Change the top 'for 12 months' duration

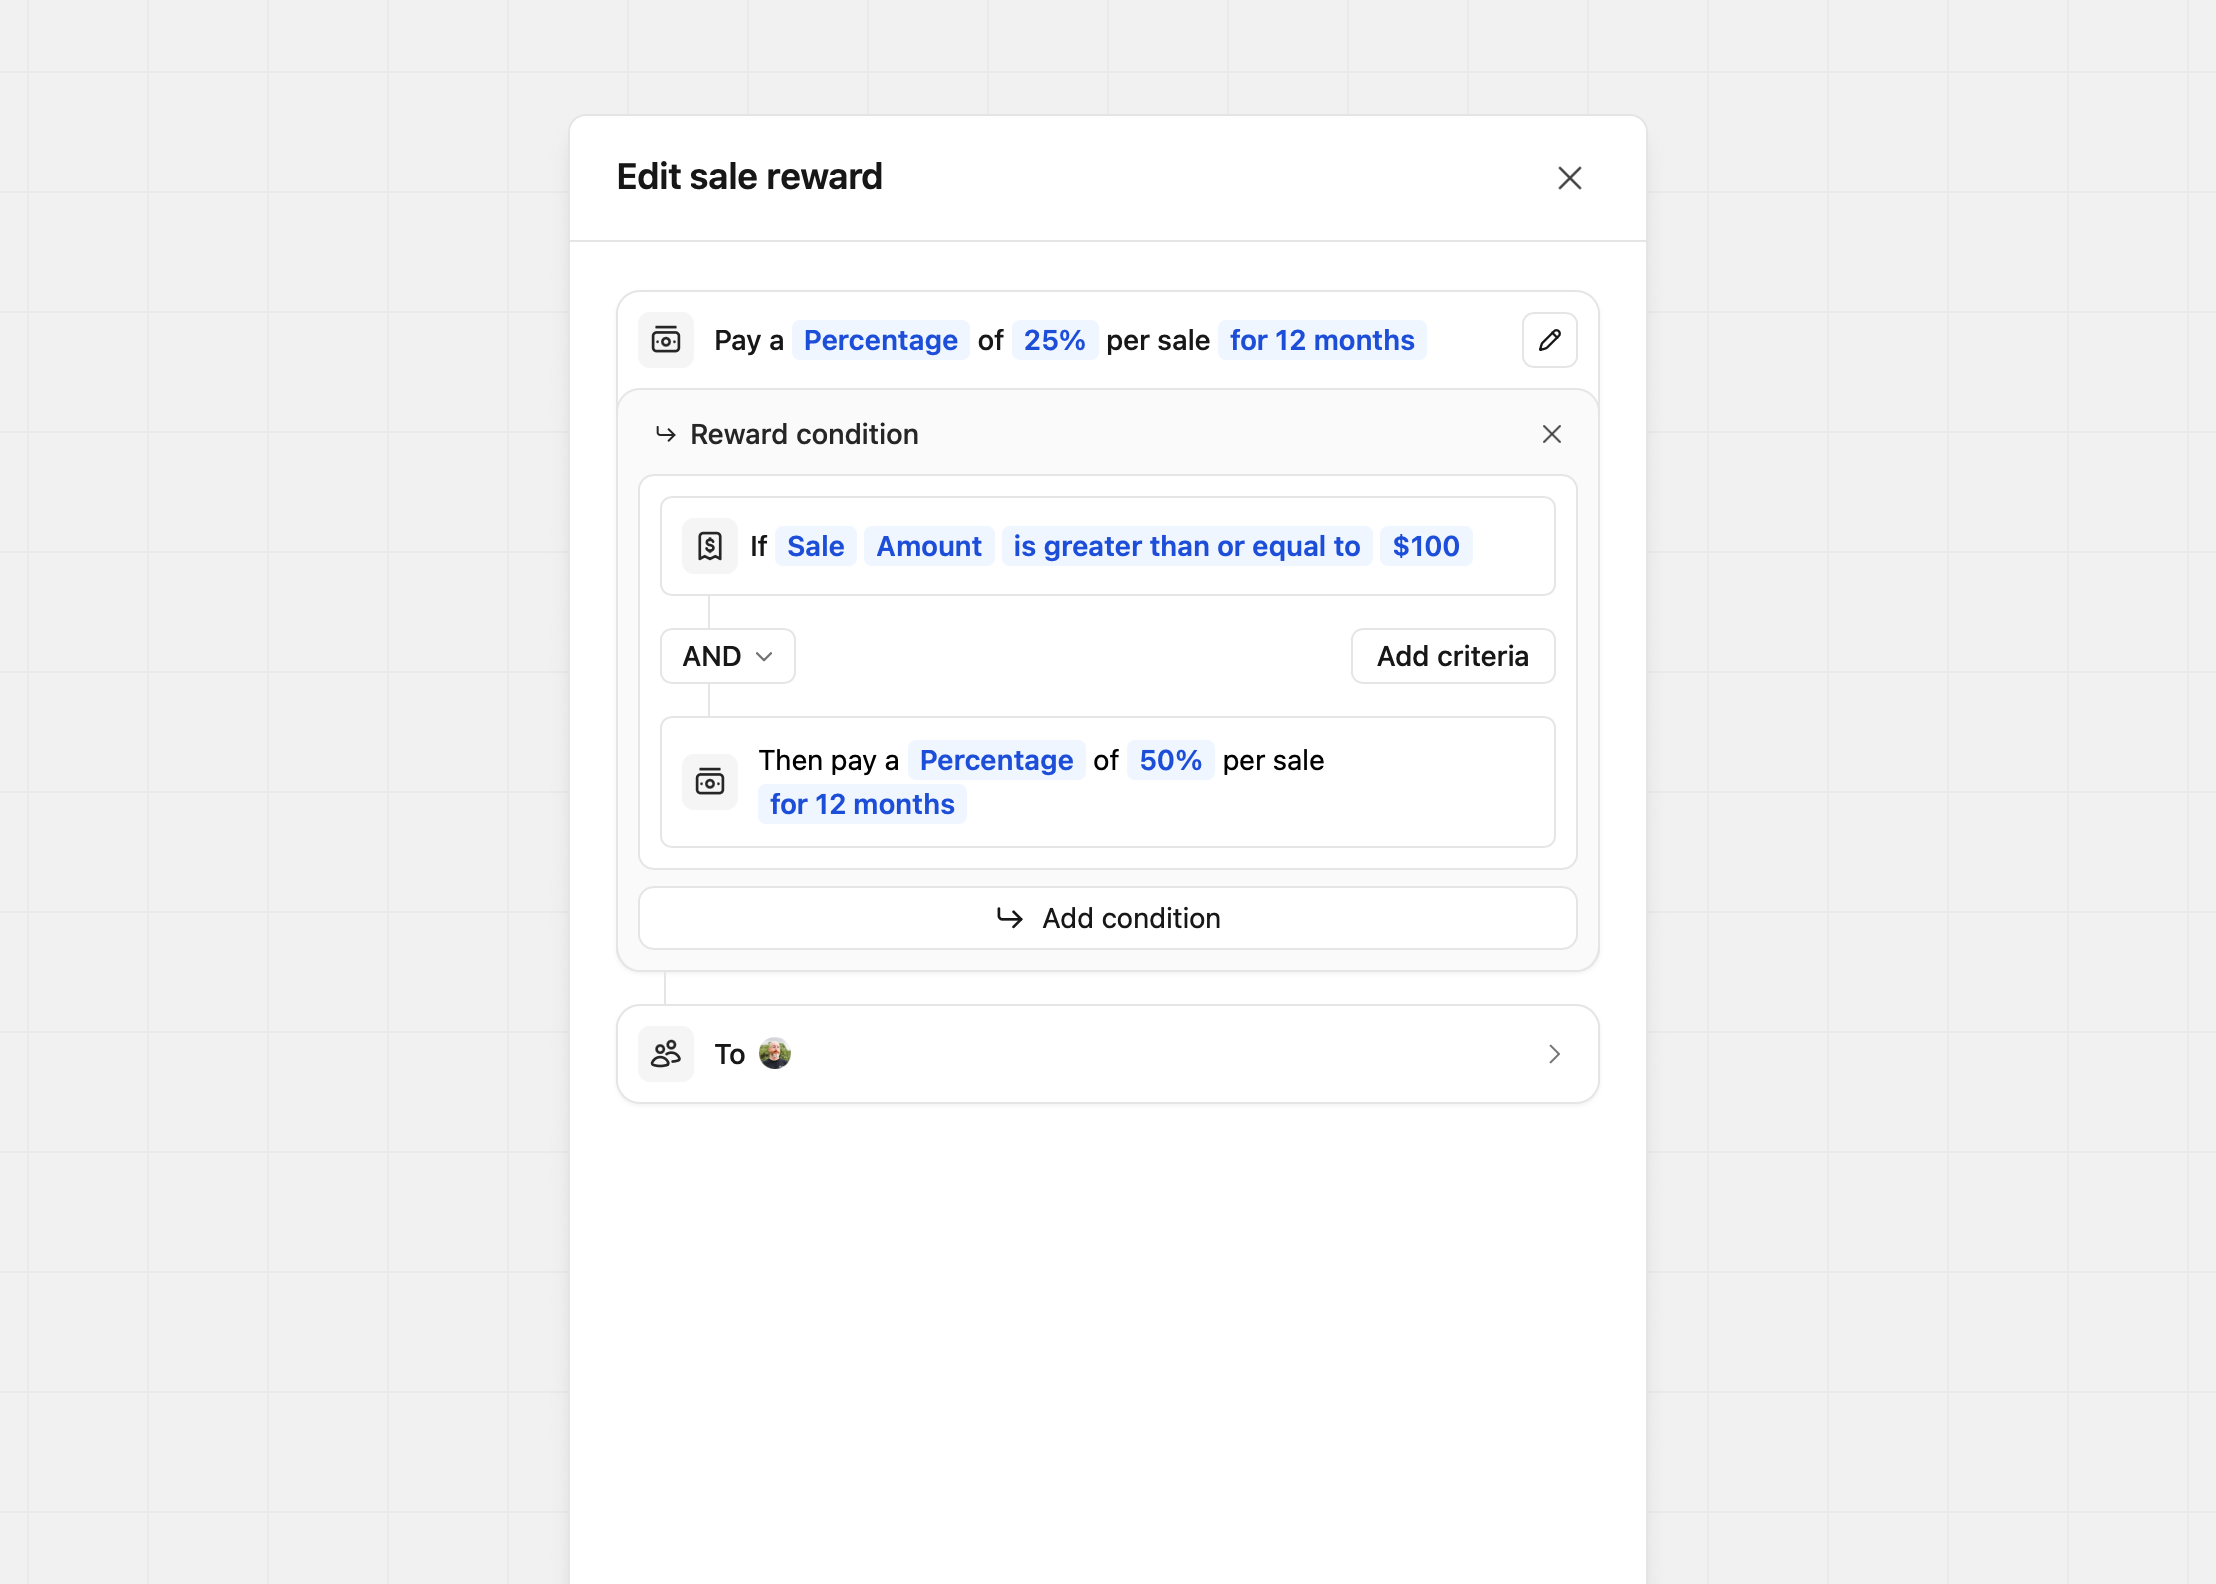click(1321, 340)
